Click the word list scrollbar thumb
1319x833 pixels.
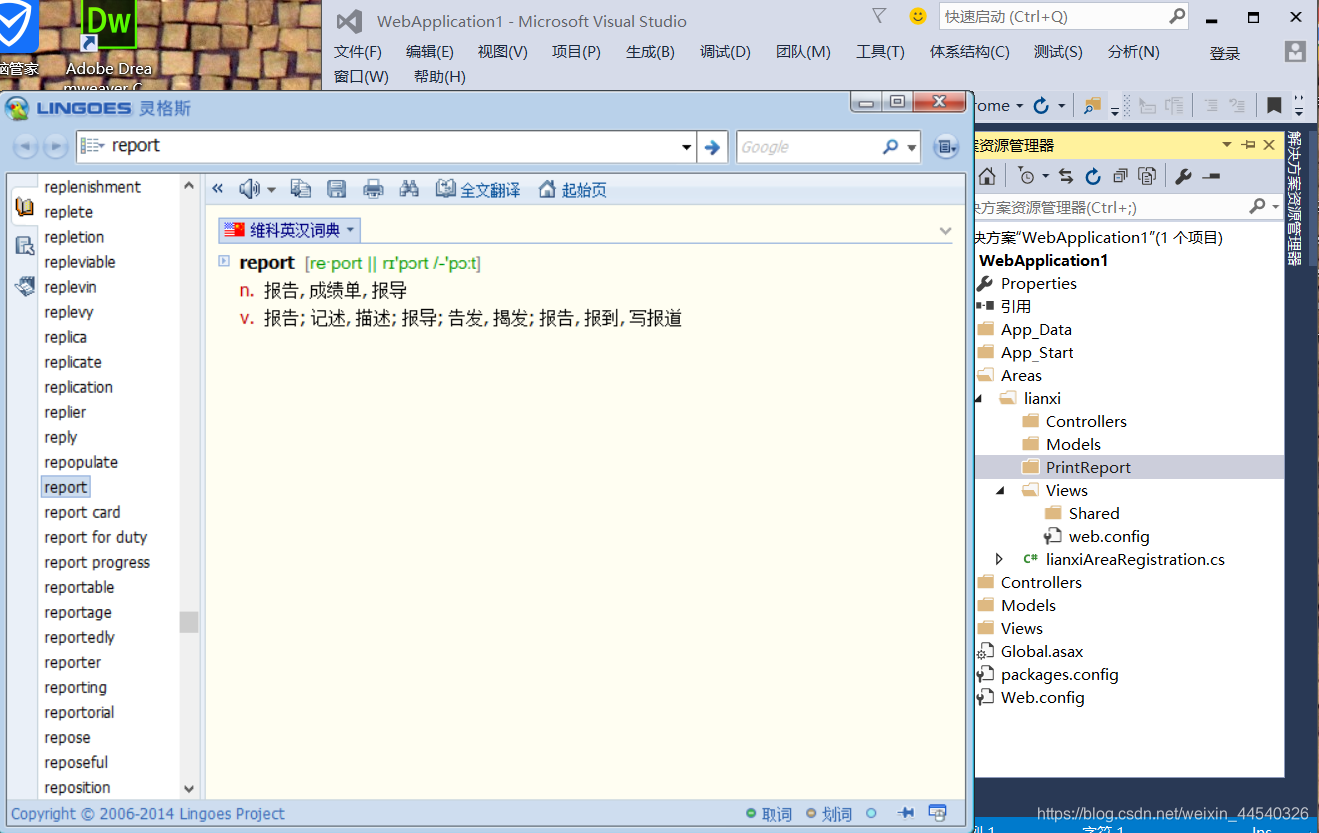tap(189, 622)
